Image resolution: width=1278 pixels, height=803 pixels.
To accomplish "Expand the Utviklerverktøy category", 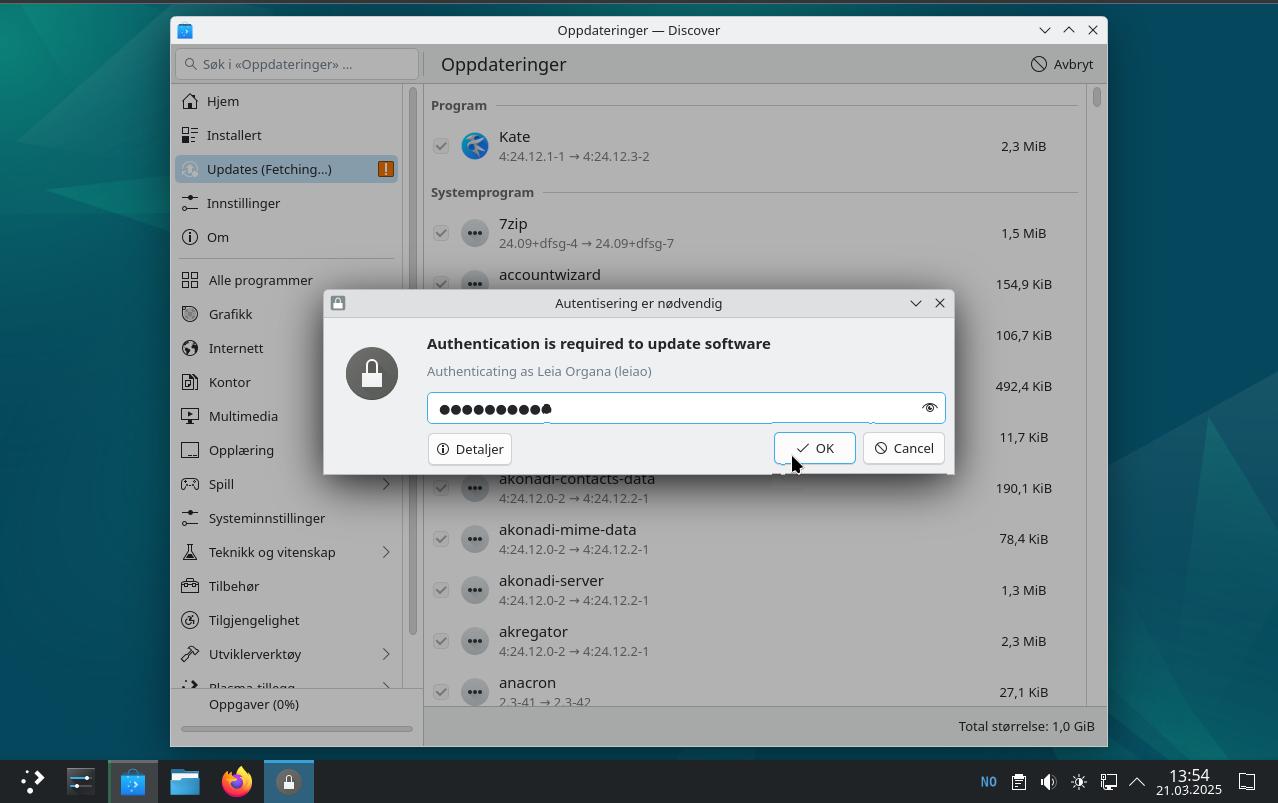I will pyautogui.click(x=386, y=654).
